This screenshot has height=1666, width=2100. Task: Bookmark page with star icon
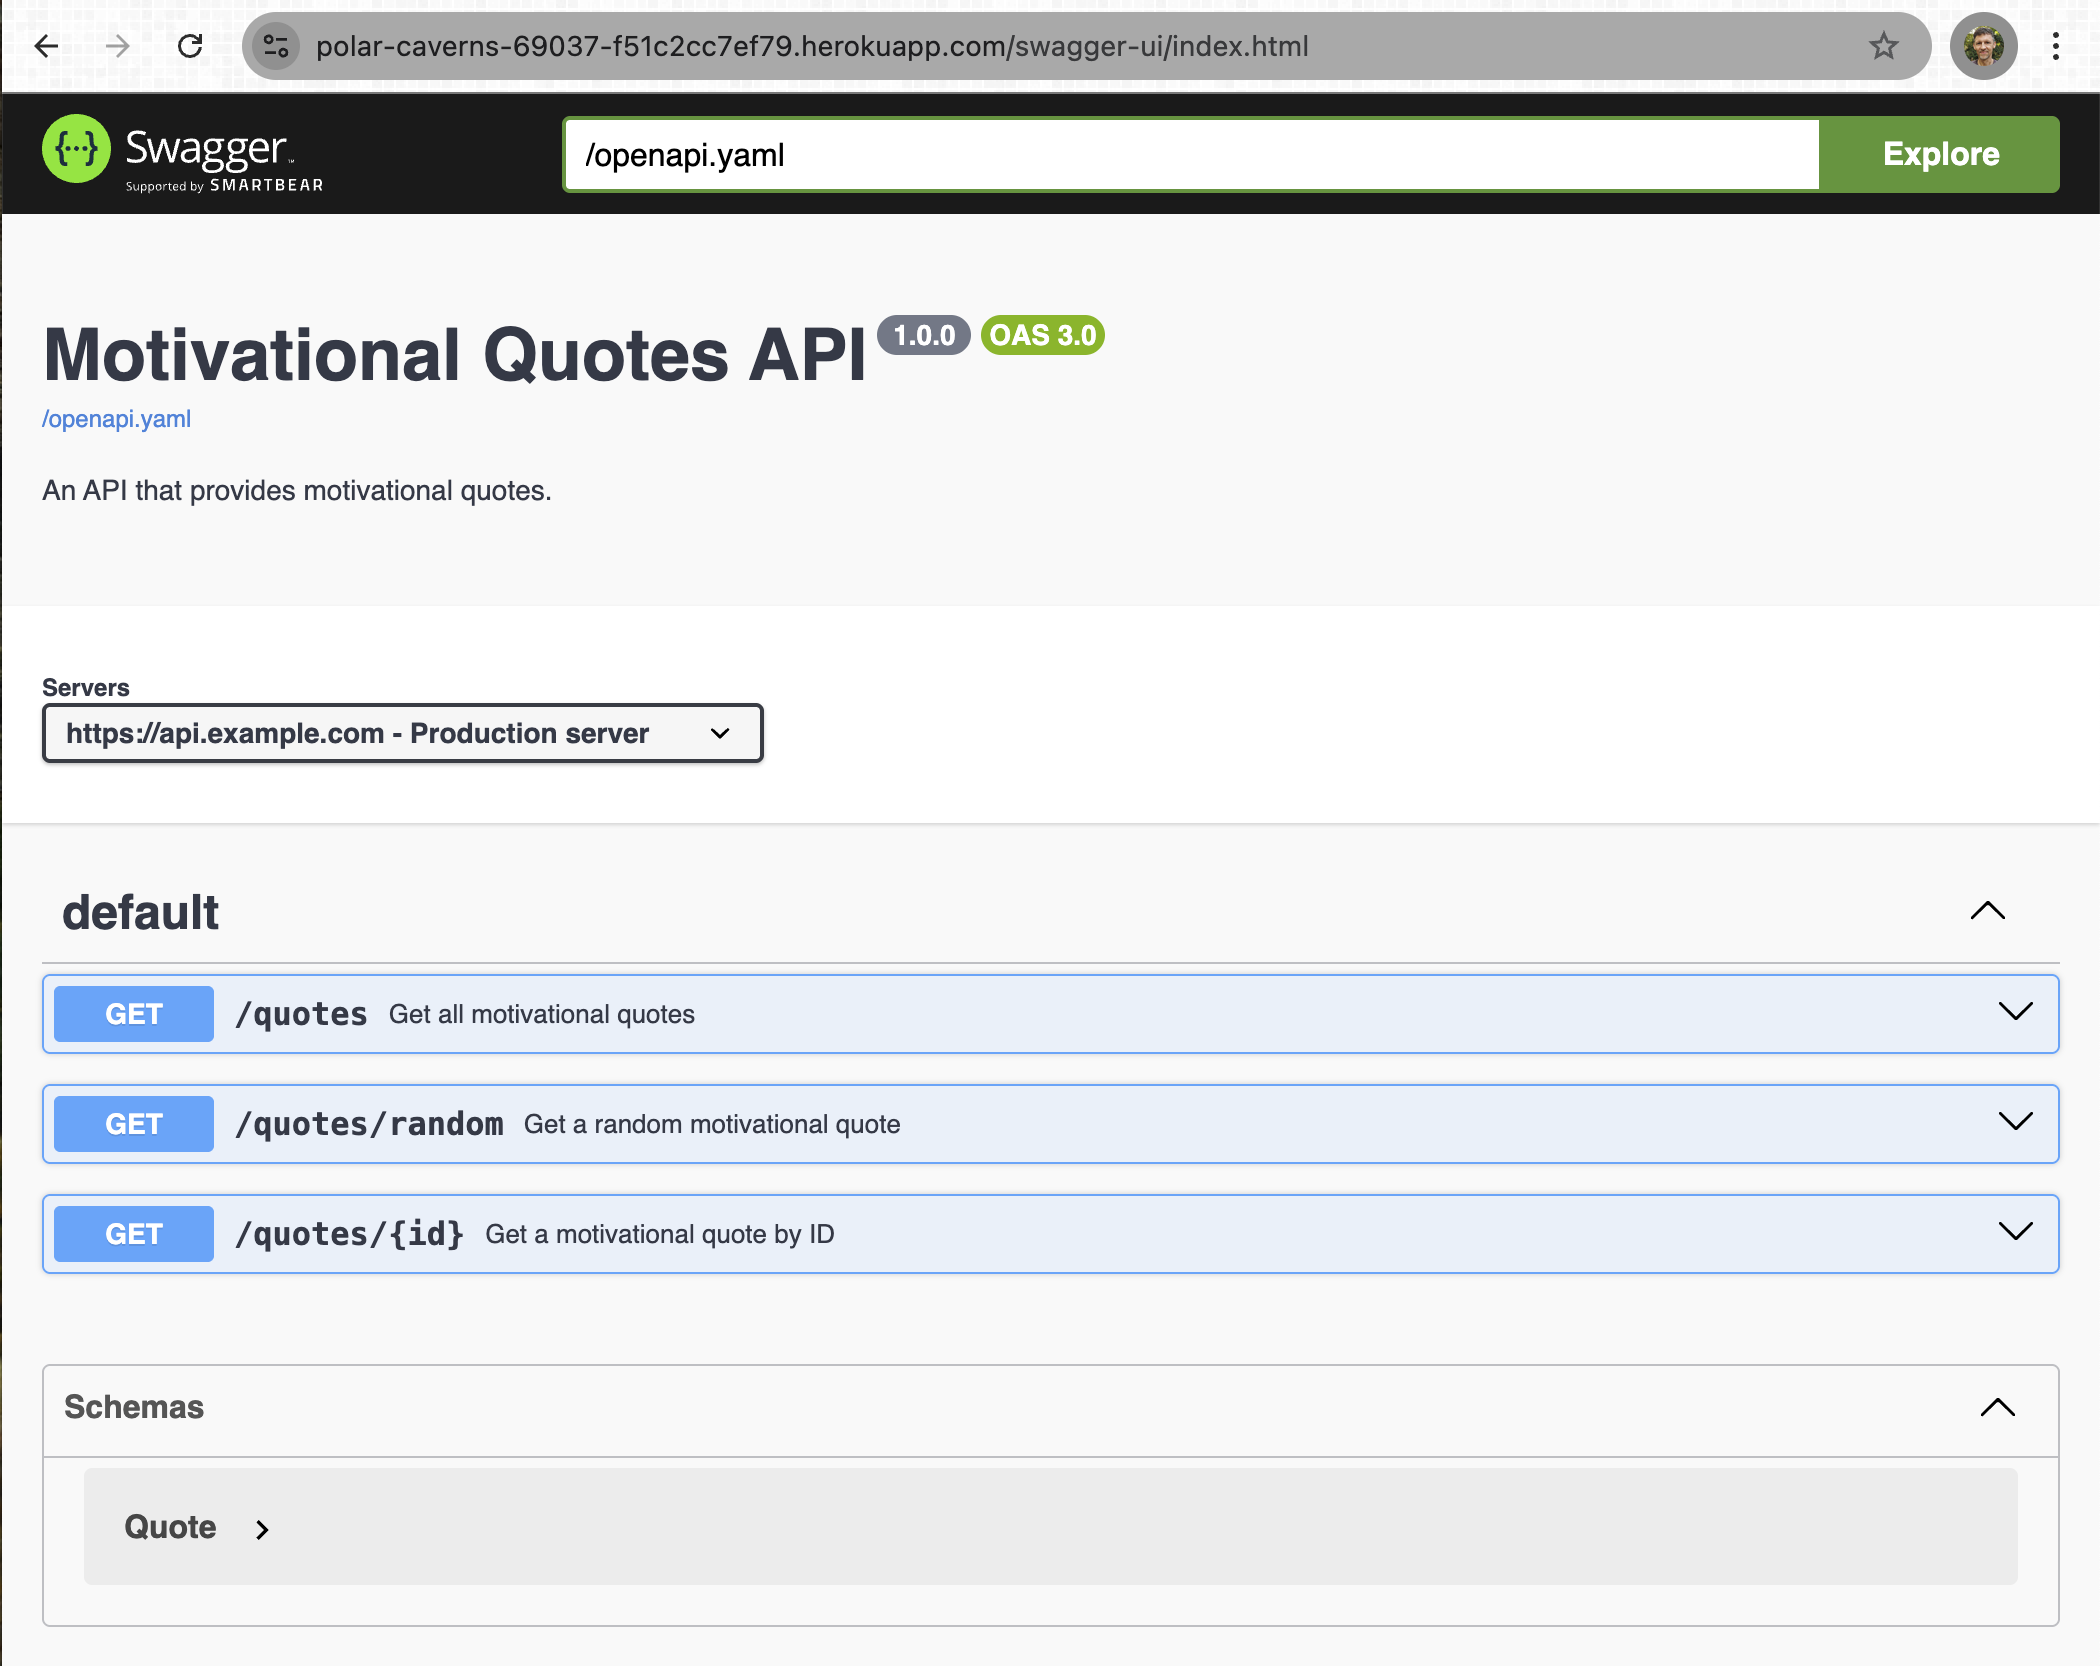pos(1883,46)
